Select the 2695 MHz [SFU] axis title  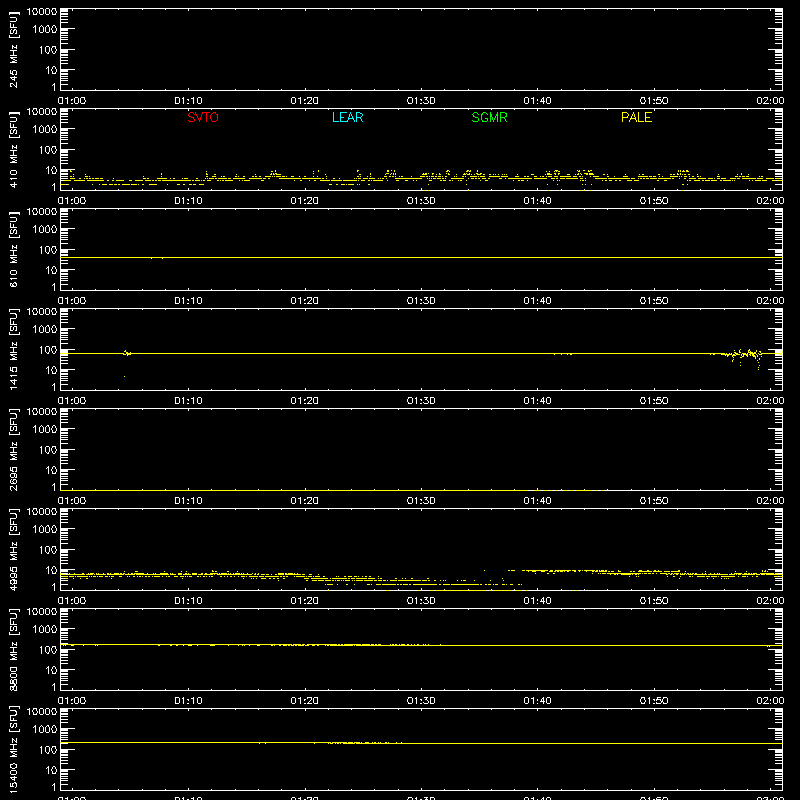click(13, 449)
